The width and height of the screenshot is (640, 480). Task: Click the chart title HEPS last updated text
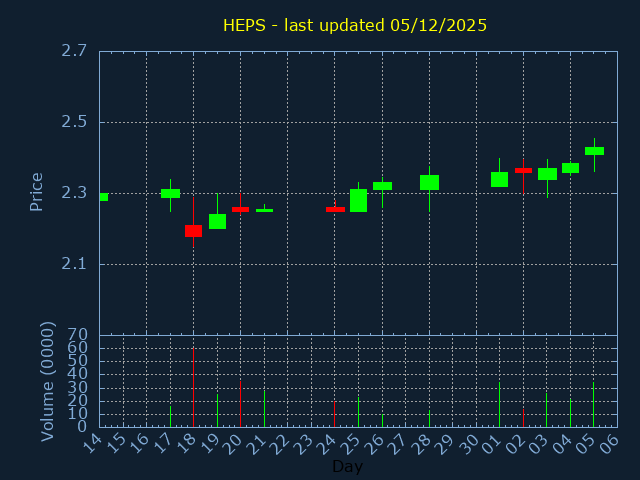point(354,25)
